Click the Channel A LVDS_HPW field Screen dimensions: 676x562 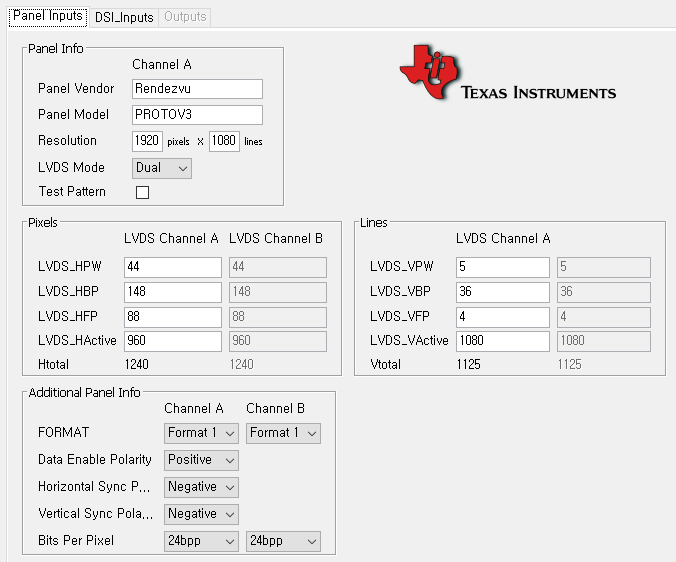pos(173,267)
